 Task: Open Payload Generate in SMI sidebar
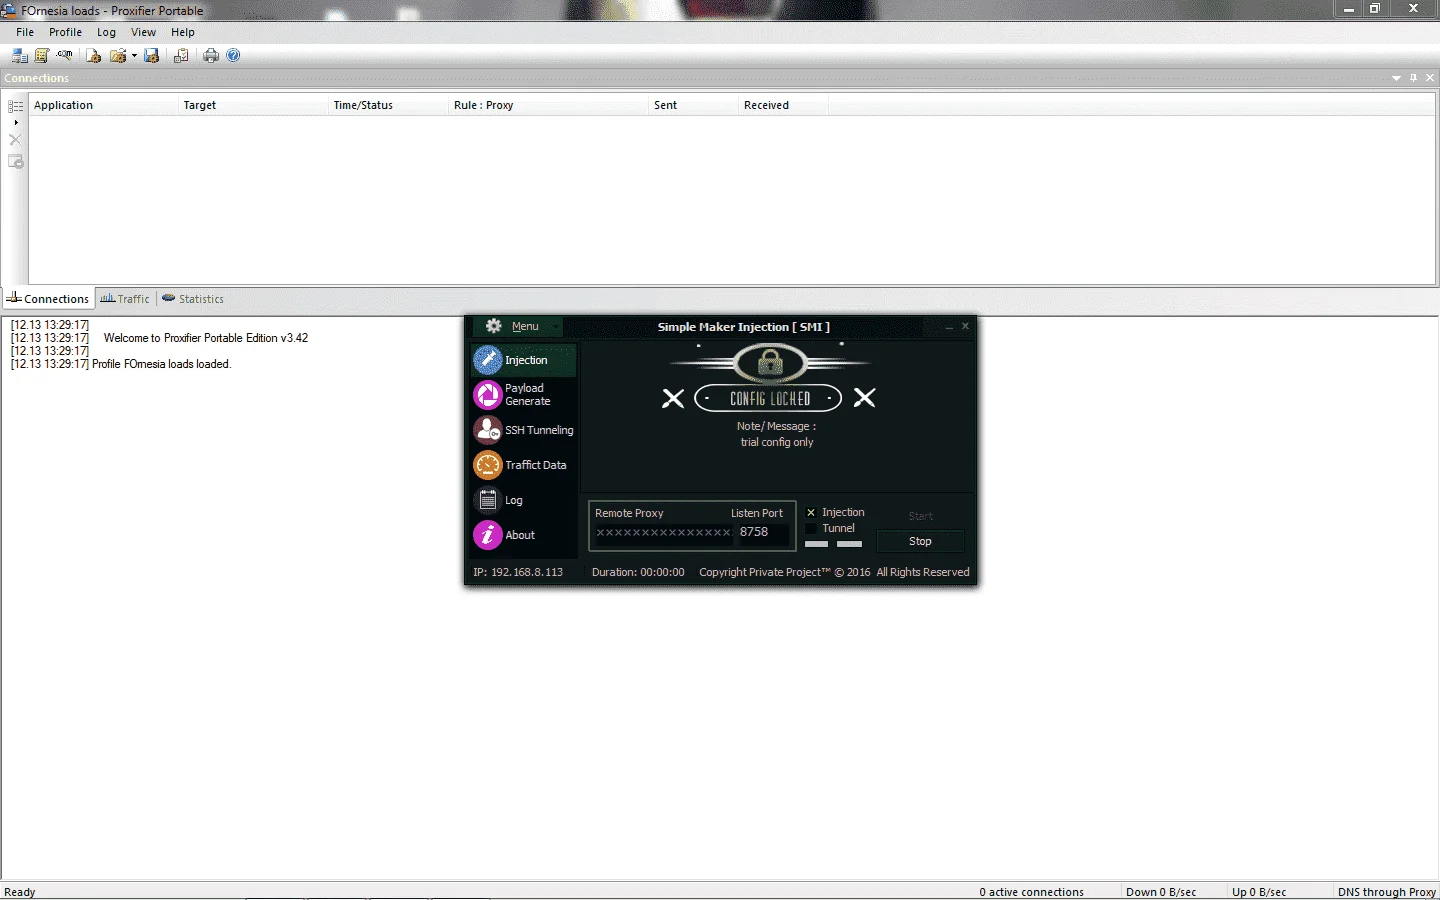click(x=524, y=395)
